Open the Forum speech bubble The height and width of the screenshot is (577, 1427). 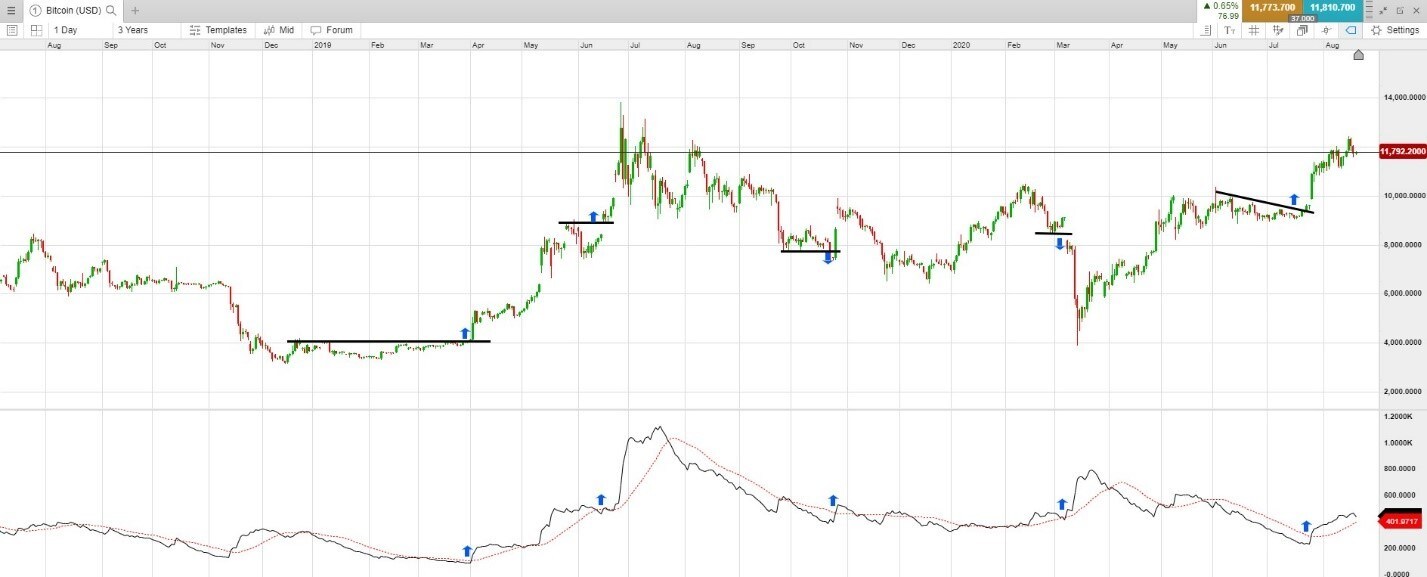(x=330, y=30)
